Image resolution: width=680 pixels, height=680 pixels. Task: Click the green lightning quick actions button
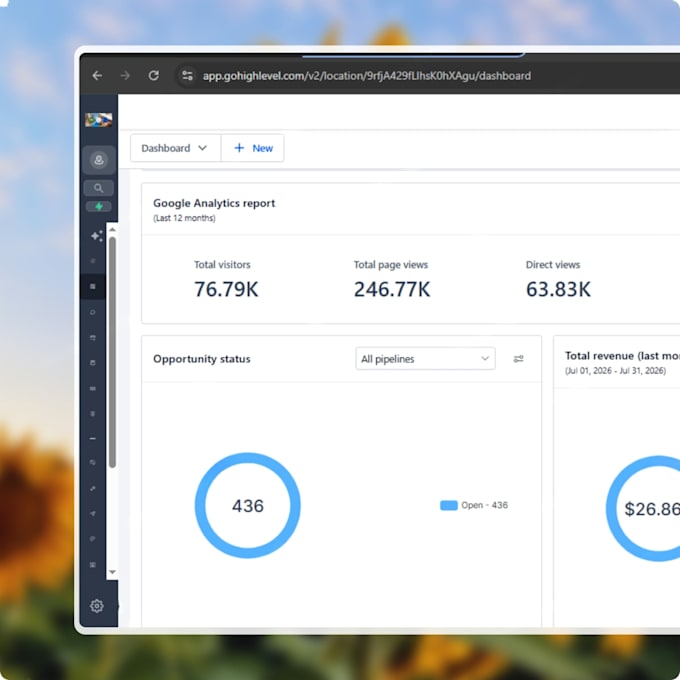point(99,206)
